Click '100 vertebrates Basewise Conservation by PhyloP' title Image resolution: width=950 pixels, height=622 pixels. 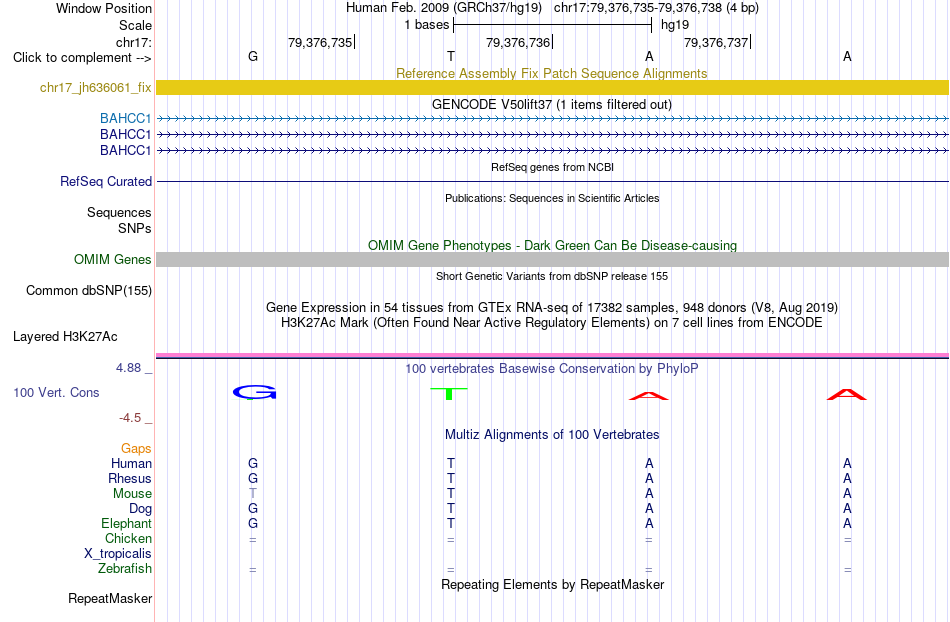pos(551,368)
